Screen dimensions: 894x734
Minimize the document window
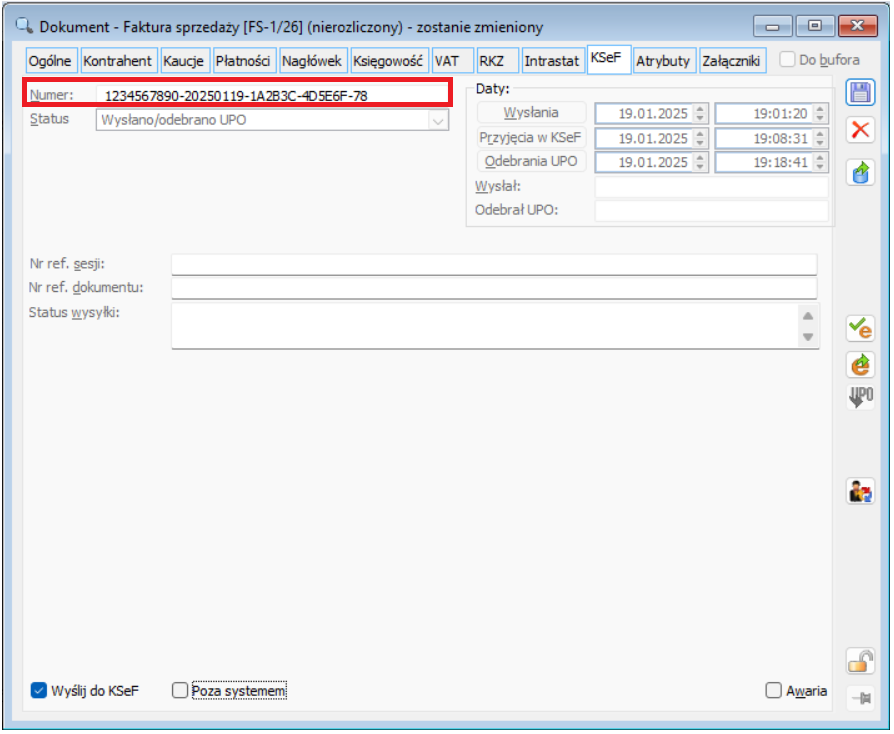[x=773, y=26]
